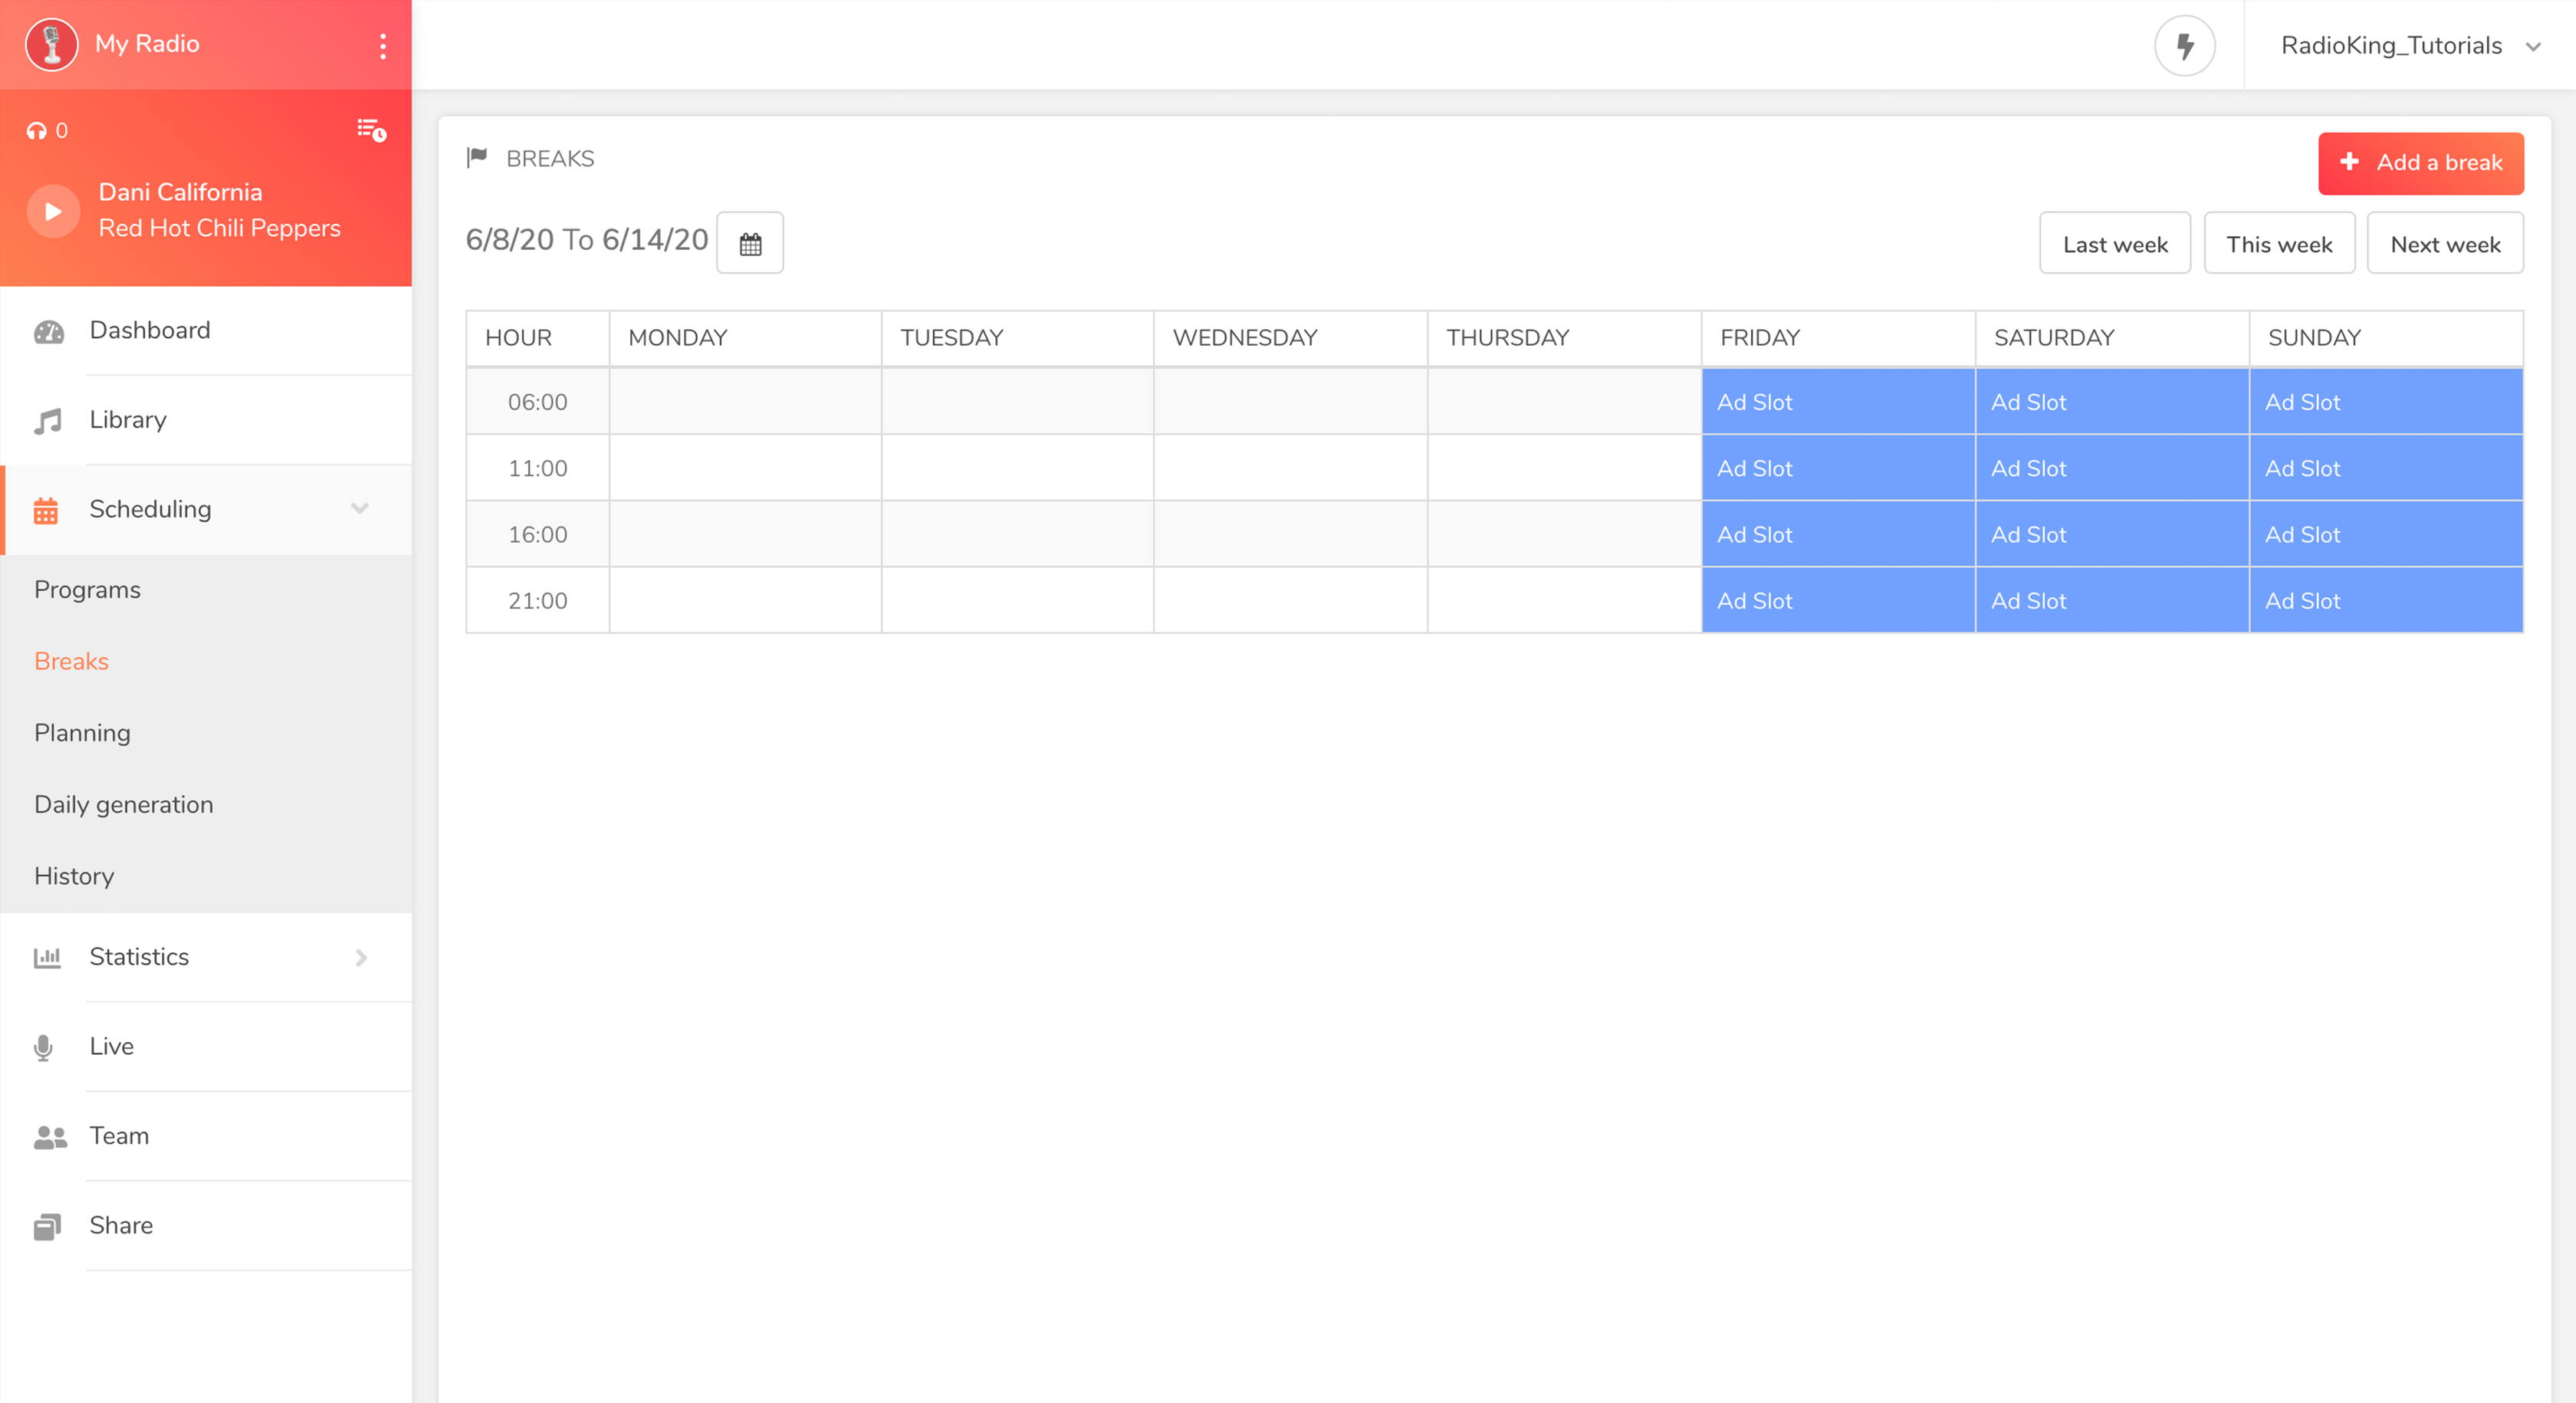
Task: Open History under Scheduling
Action: pyautogui.click(x=74, y=876)
